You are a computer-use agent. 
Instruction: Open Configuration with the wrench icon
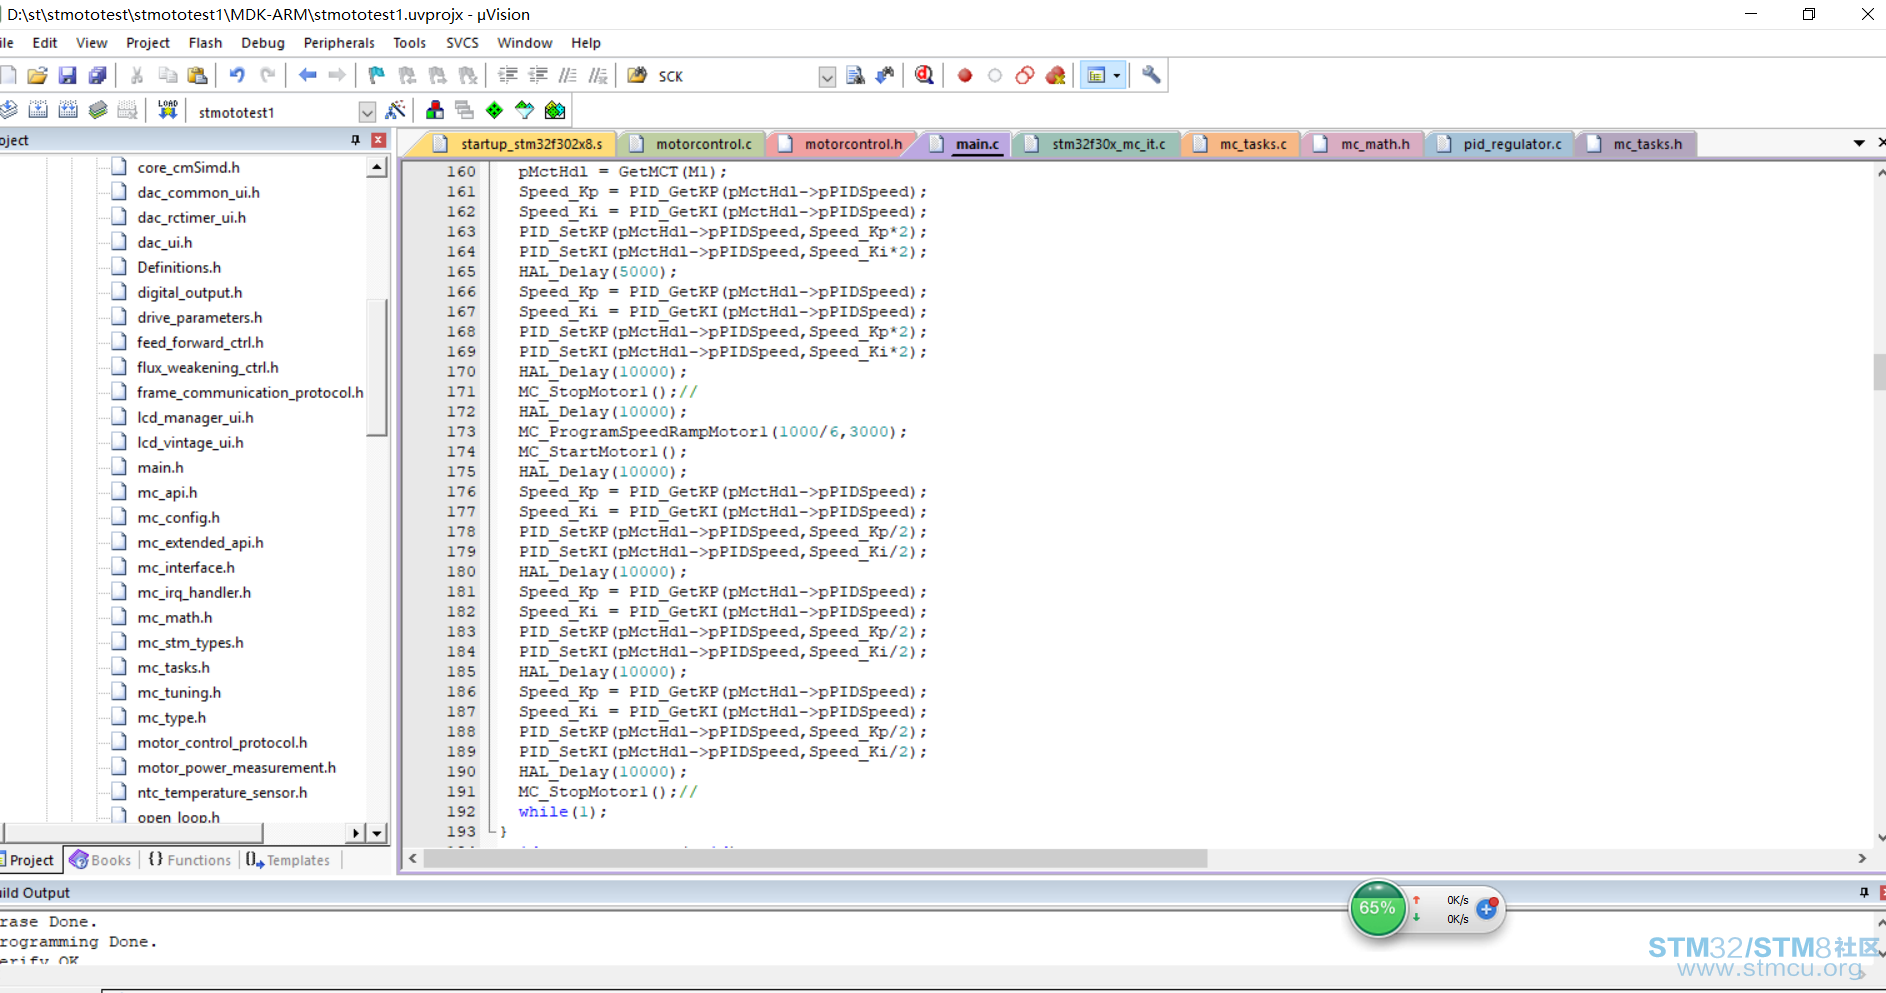(1151, 75)
